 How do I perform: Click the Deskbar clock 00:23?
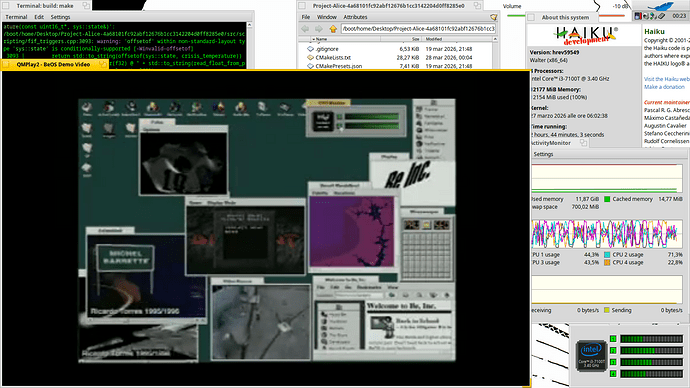click(x=679, y=16)
